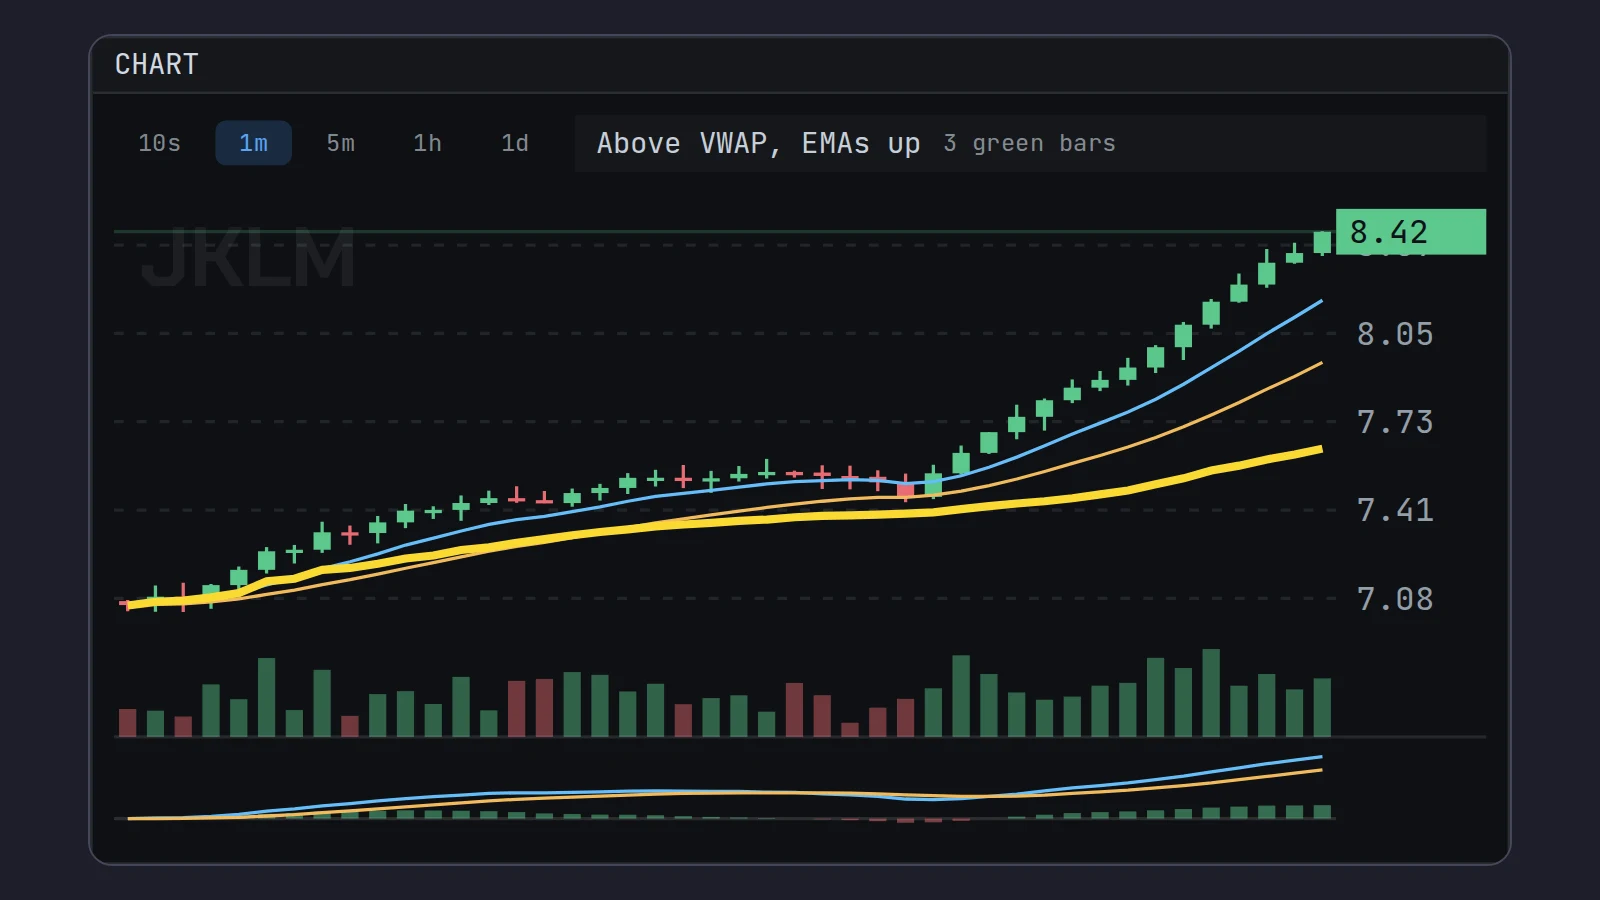Click the latest green candlestick at 8.42
Screen dimensions: 1600x900
pyautogui.click(x=1322, y=242)
